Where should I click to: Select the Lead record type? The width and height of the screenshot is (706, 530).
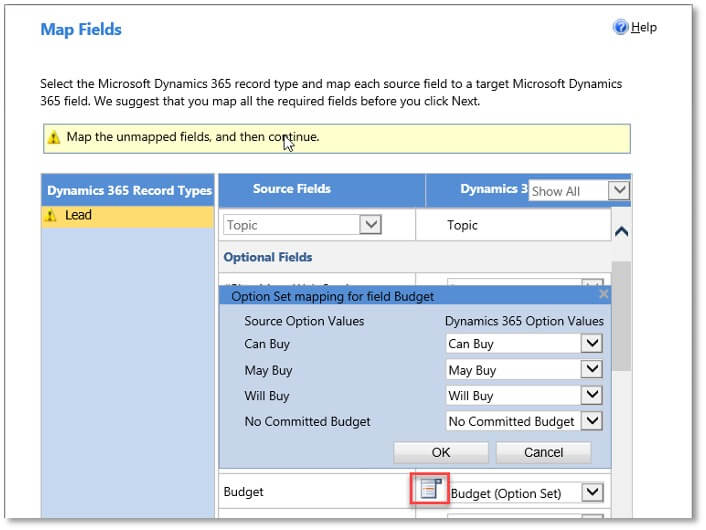pos(127,216)
